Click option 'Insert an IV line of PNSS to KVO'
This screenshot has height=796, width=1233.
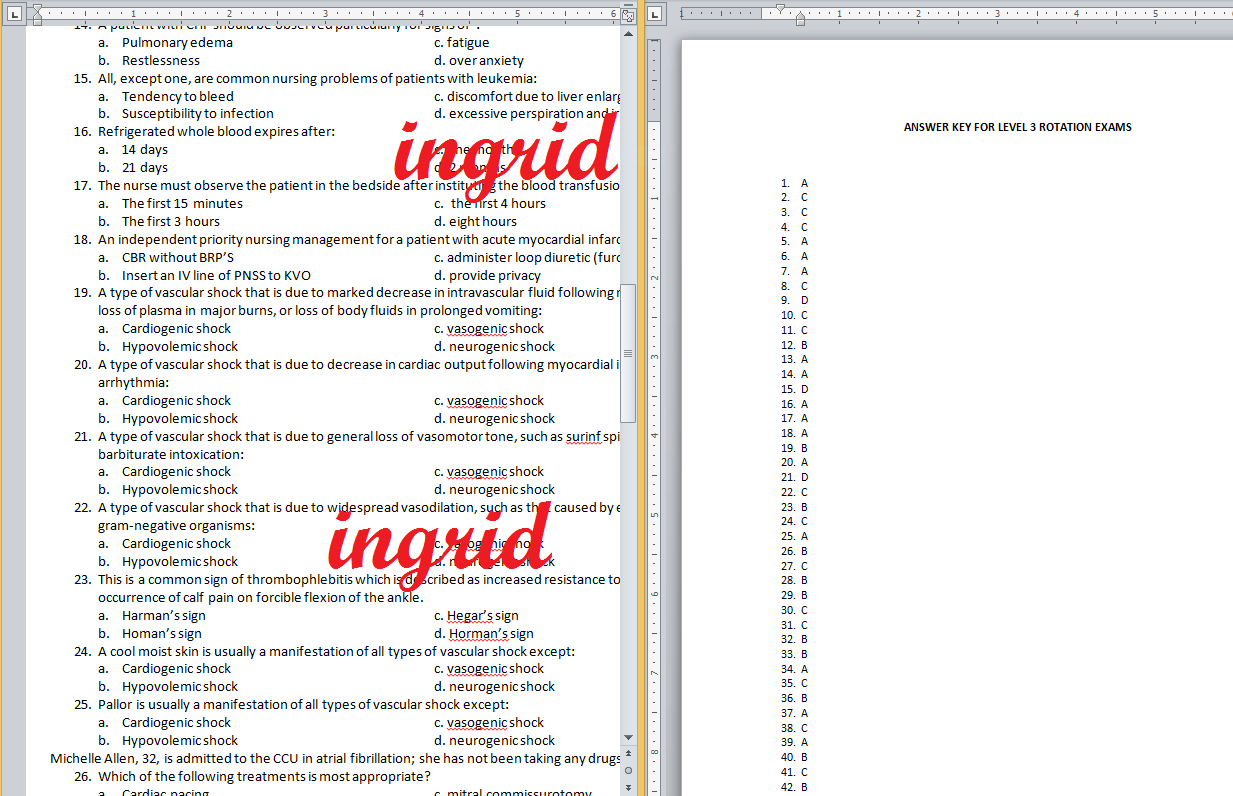click(x=216, y=275)
